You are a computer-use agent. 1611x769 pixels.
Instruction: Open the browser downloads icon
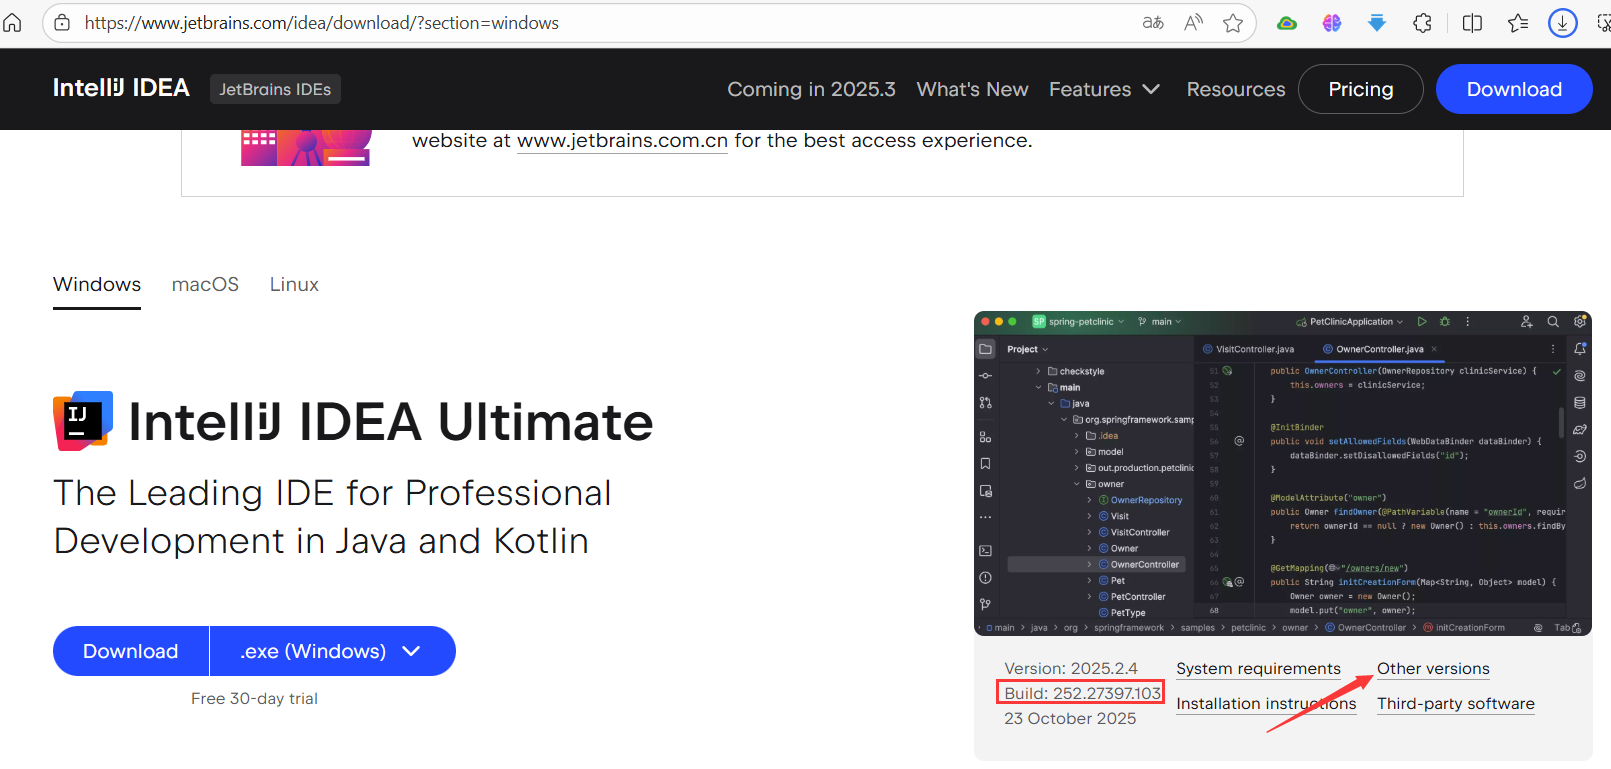(1563, 22)
